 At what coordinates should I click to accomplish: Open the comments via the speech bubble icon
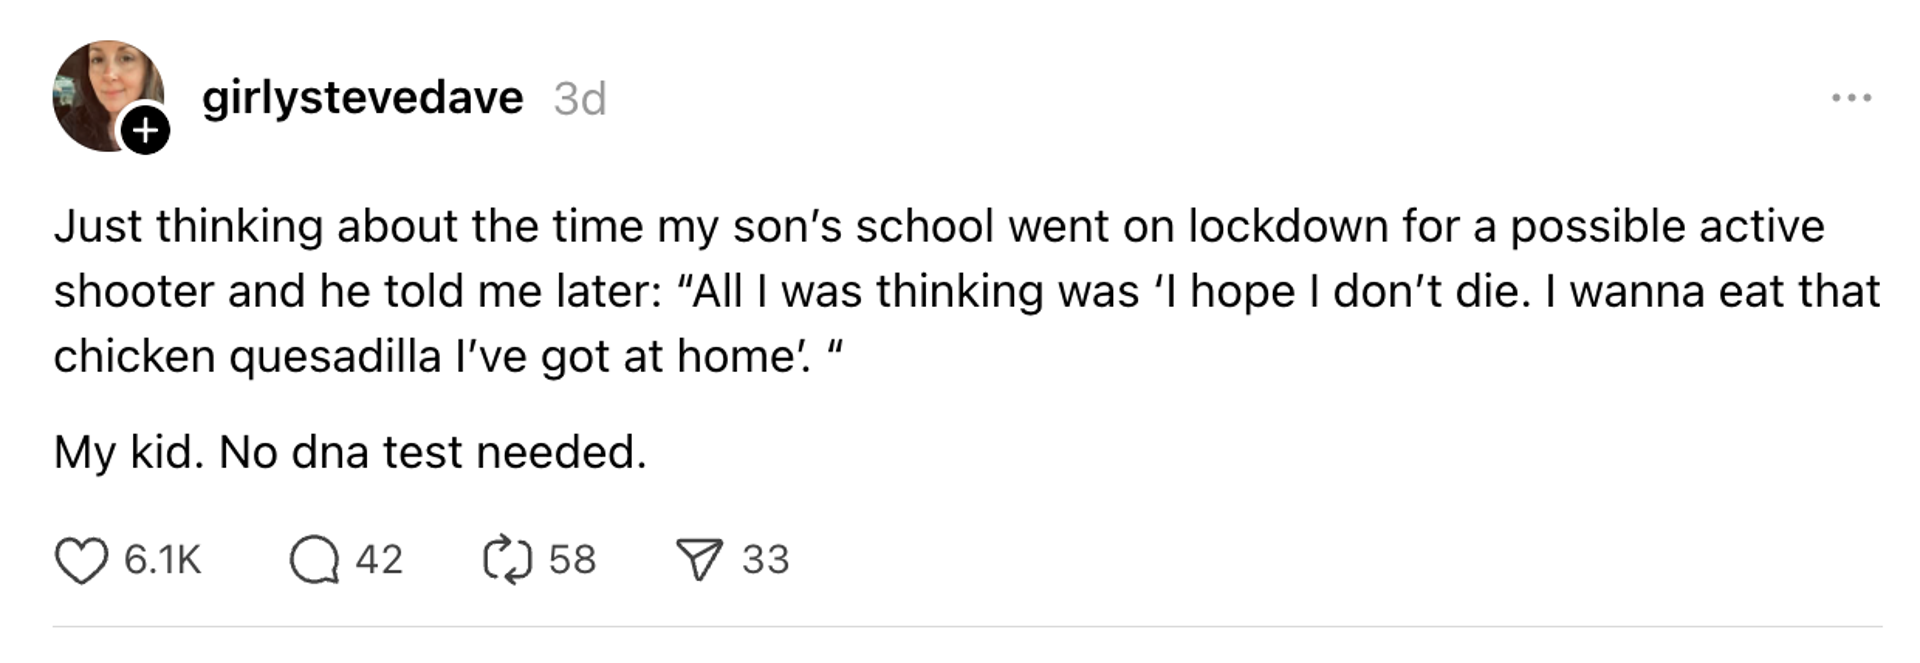[x=319, y=561]
